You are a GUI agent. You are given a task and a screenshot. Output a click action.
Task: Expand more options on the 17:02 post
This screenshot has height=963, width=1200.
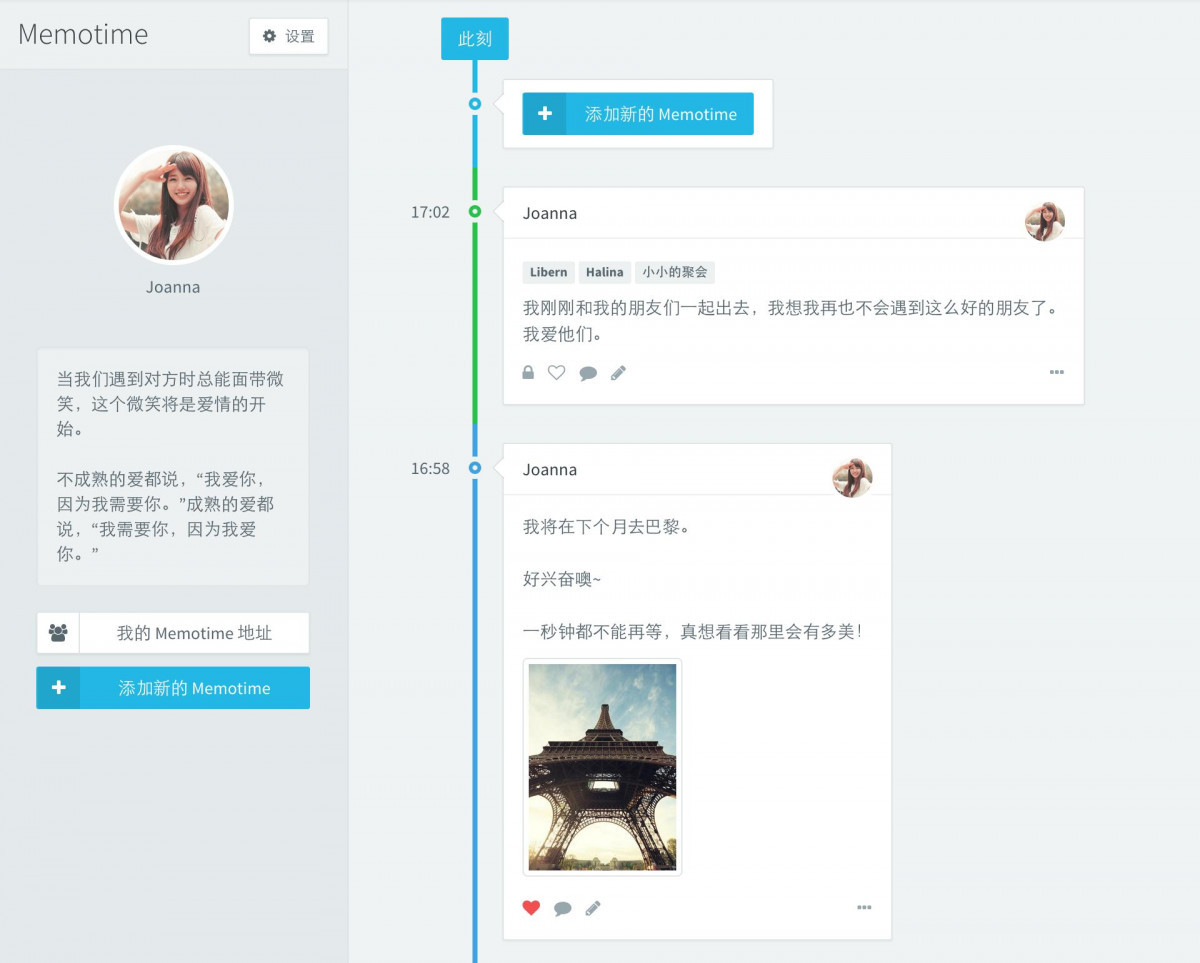pos(1056,373)
